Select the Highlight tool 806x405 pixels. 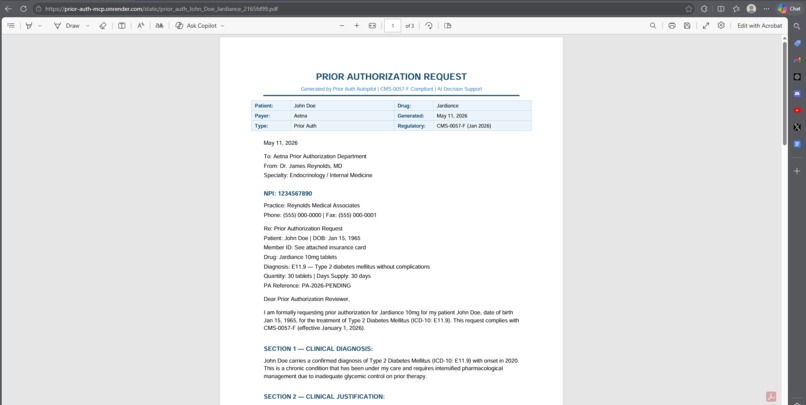click(29, 26)
